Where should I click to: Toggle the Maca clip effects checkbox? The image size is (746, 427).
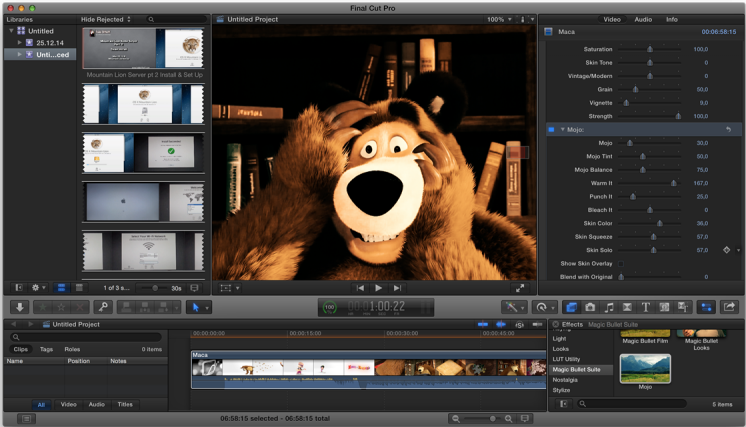click(x=548, y=31)
